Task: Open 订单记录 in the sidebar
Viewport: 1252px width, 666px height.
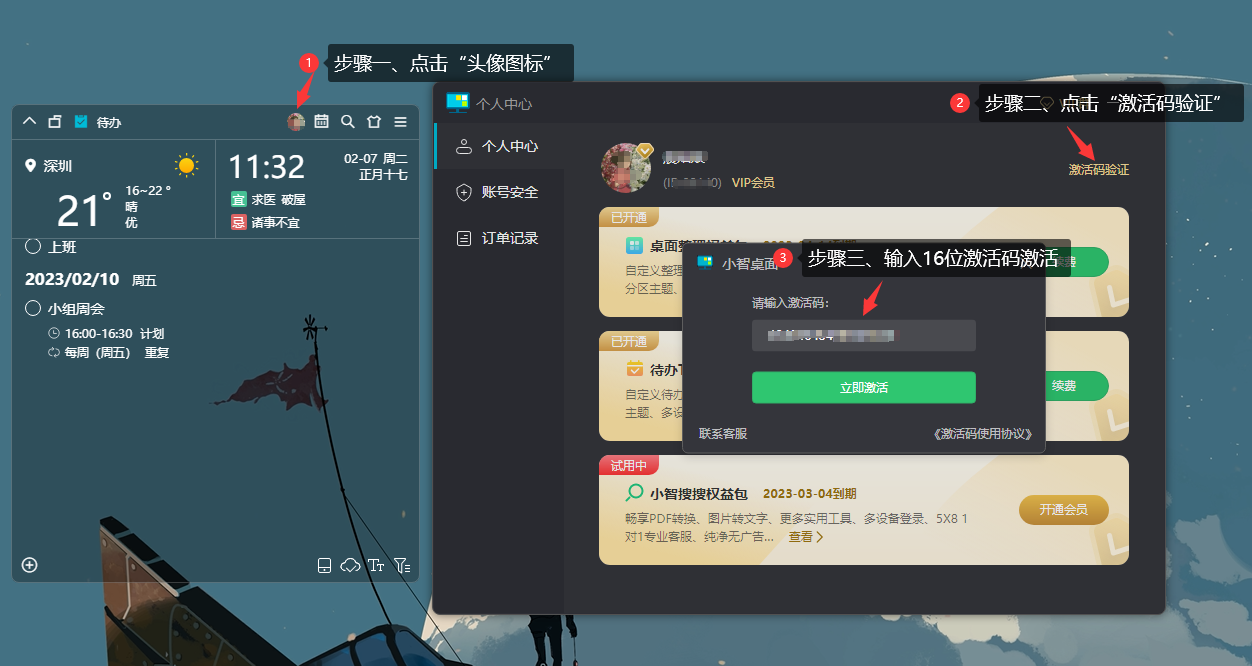Action: point(500,238)
